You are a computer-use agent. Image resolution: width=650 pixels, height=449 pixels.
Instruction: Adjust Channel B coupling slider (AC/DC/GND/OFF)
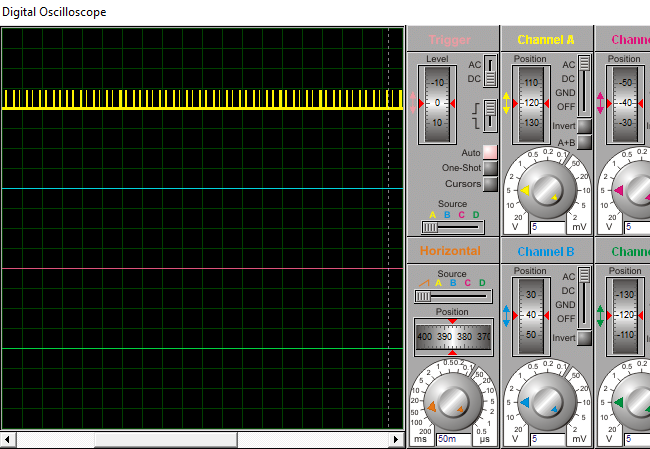tap(584, 298)
